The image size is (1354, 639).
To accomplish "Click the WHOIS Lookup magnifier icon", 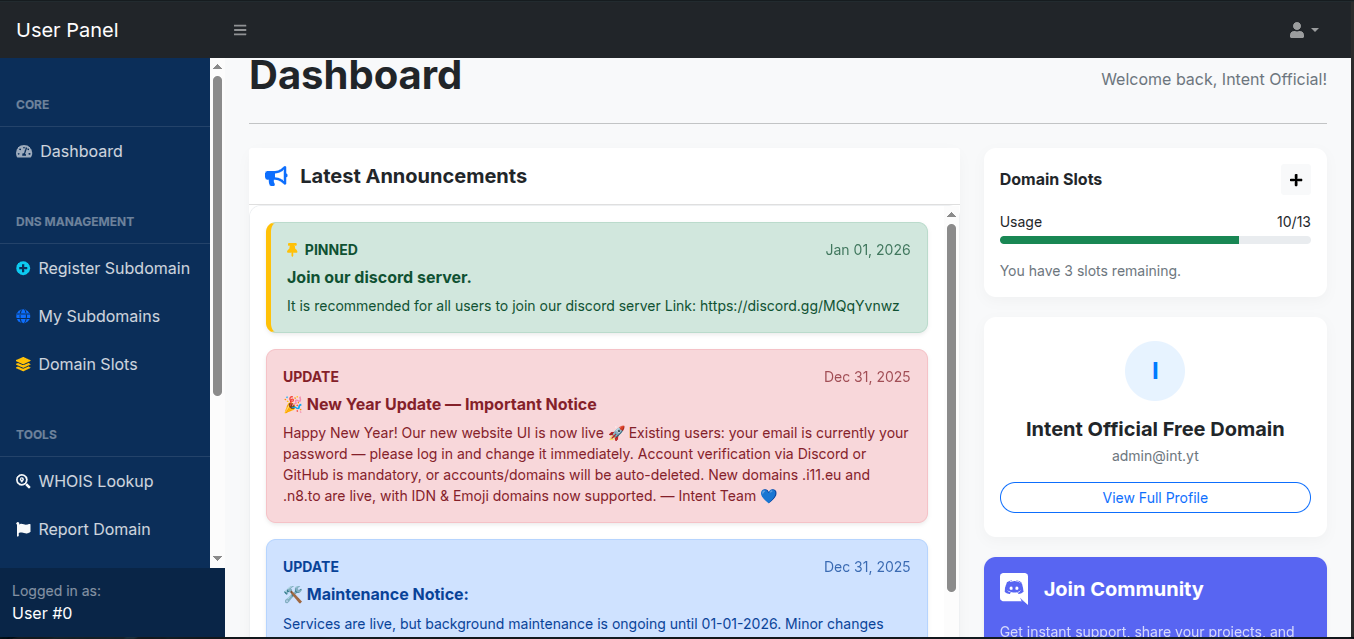I will [24, 482].
